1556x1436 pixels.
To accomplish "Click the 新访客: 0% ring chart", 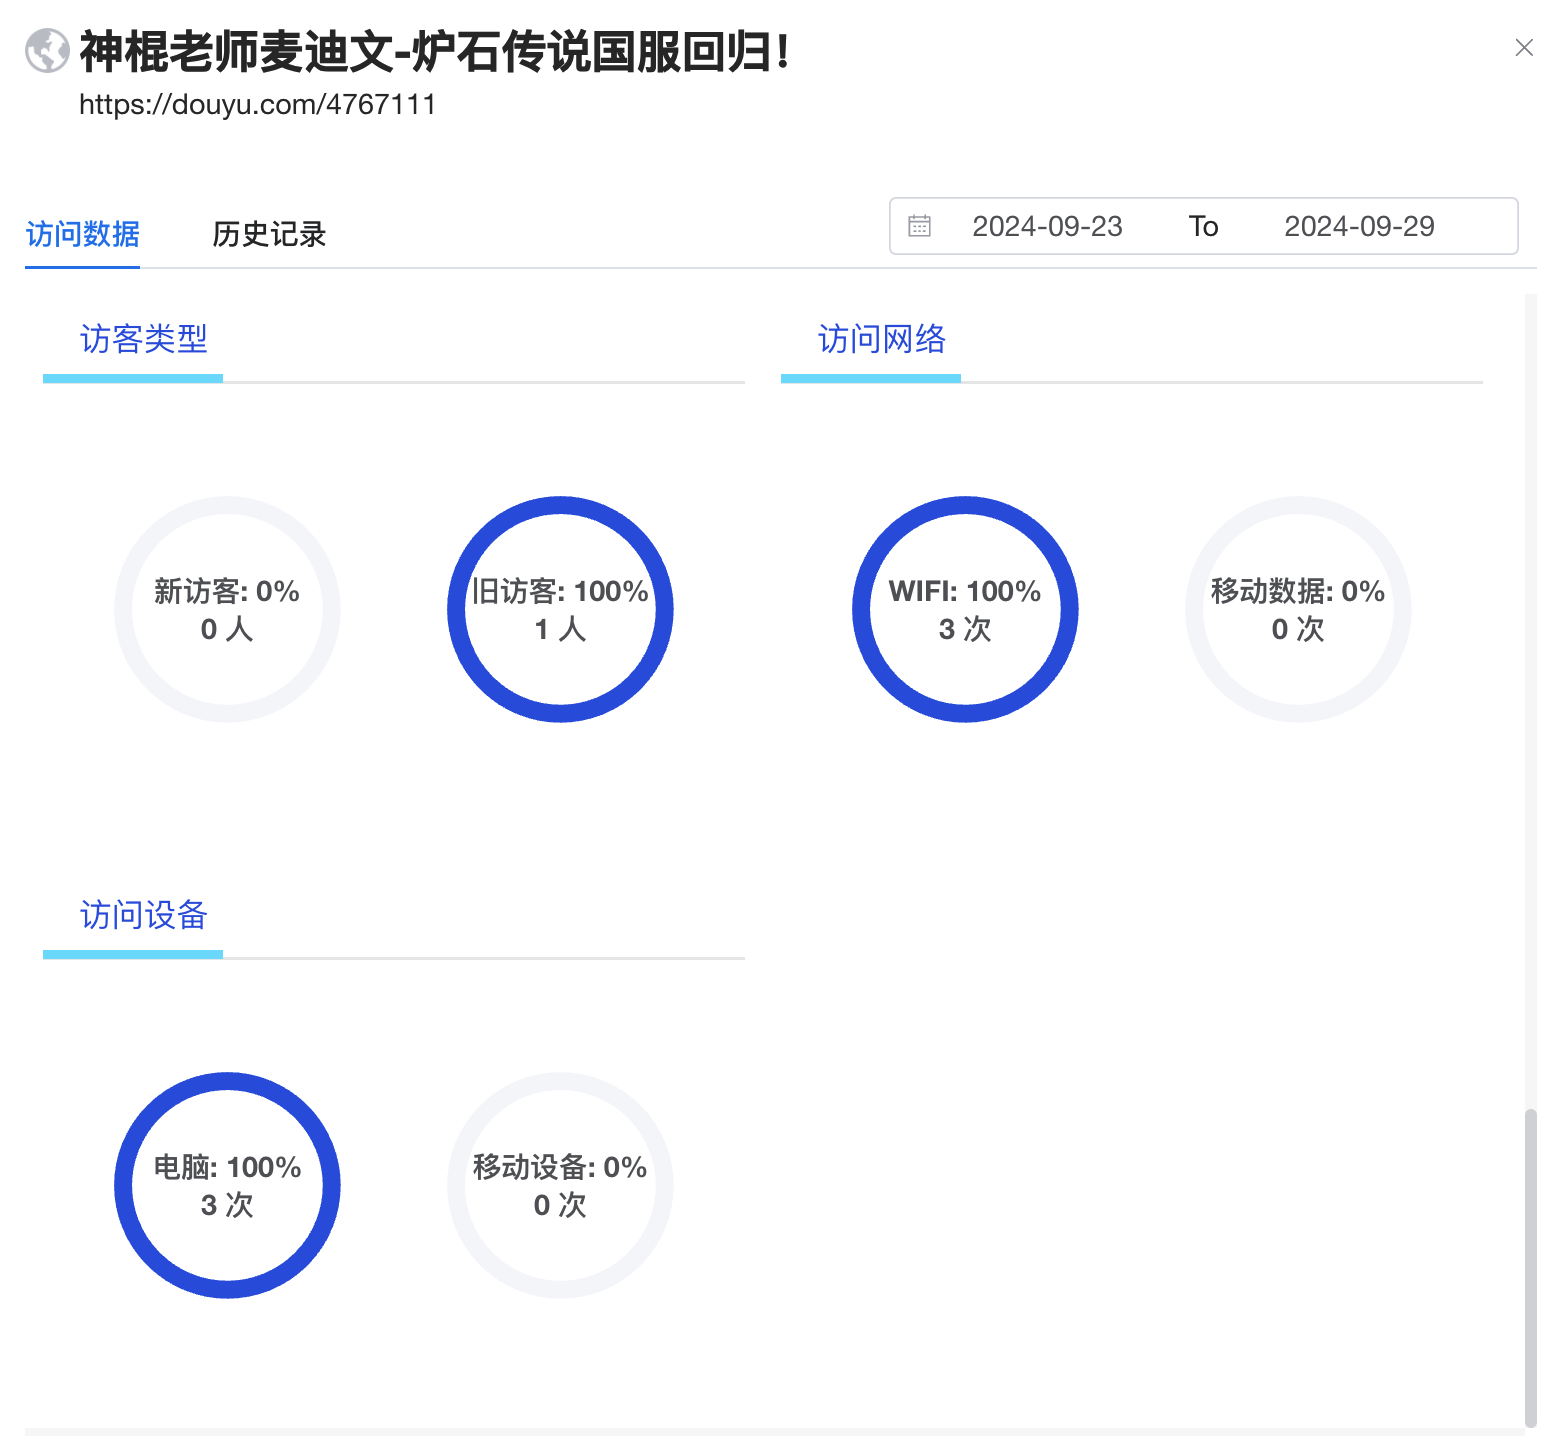I will tap(227, 609).
